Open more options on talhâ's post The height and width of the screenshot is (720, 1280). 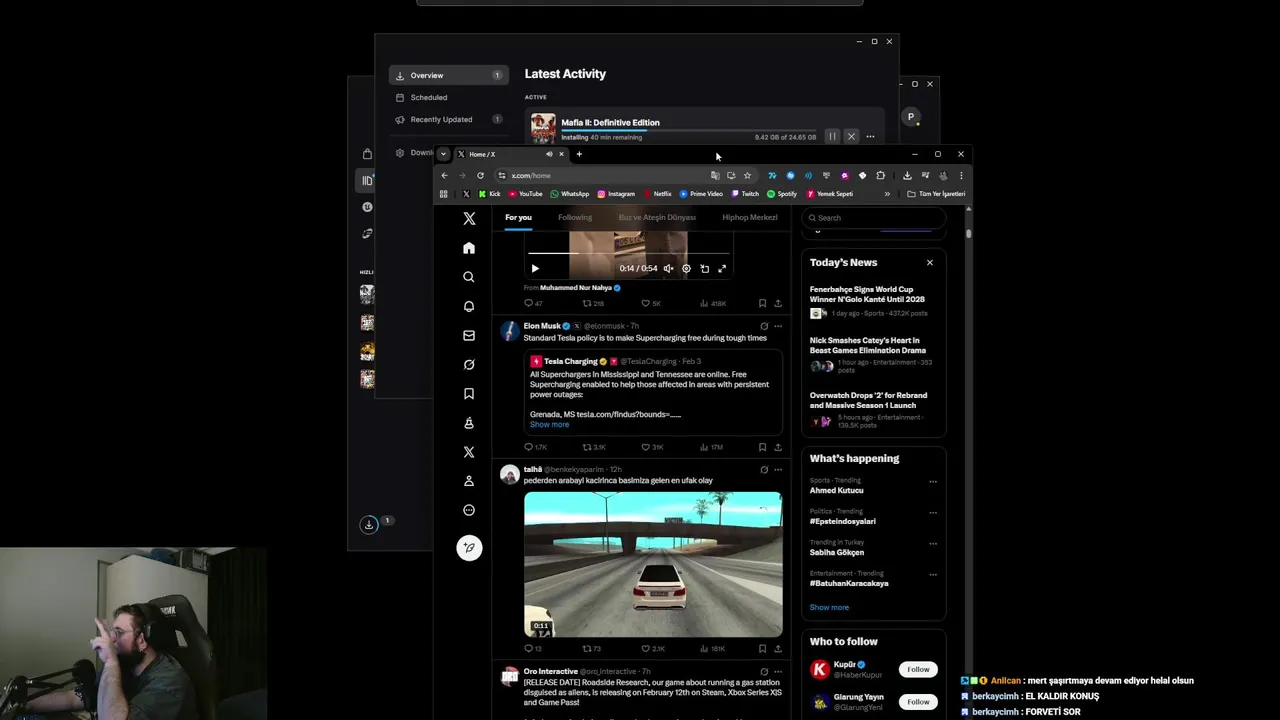778,469
